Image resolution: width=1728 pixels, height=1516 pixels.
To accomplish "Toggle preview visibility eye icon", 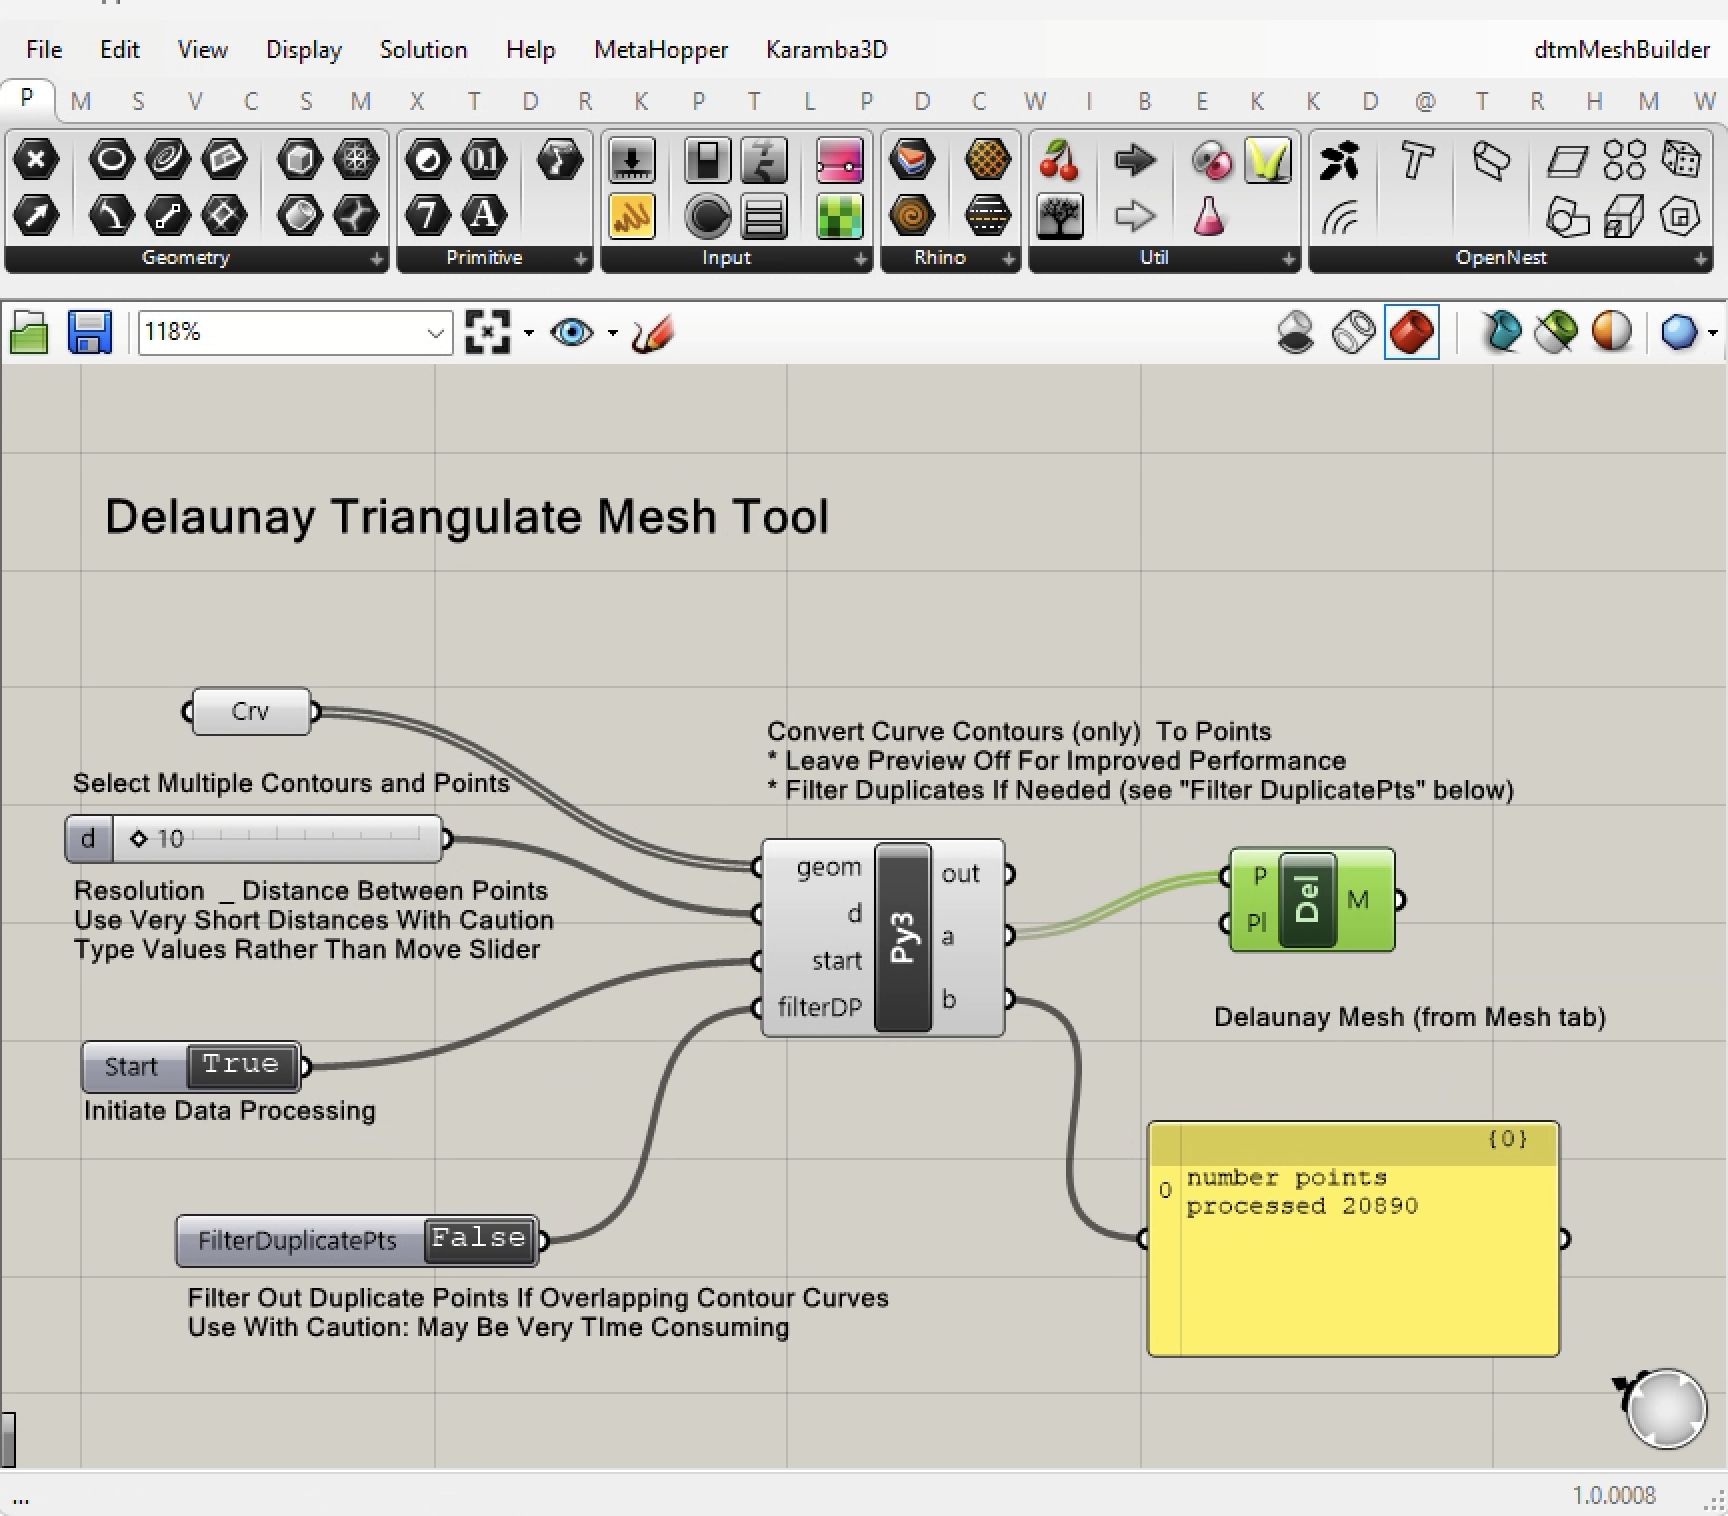I will point(571,332).
